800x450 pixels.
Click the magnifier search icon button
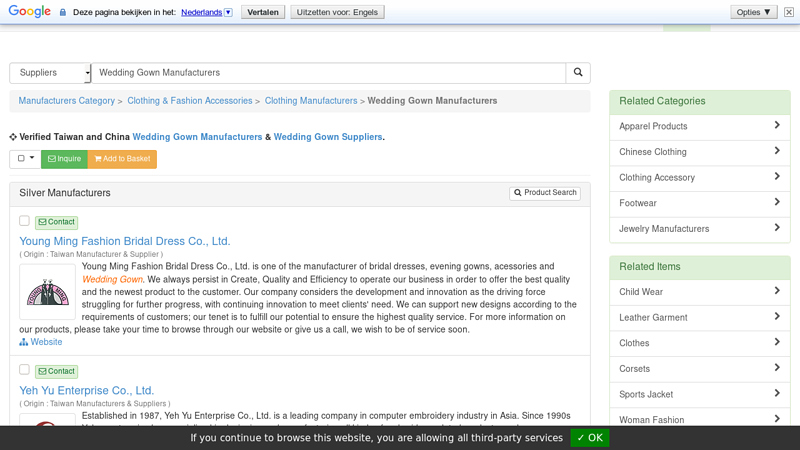point(578,72)
